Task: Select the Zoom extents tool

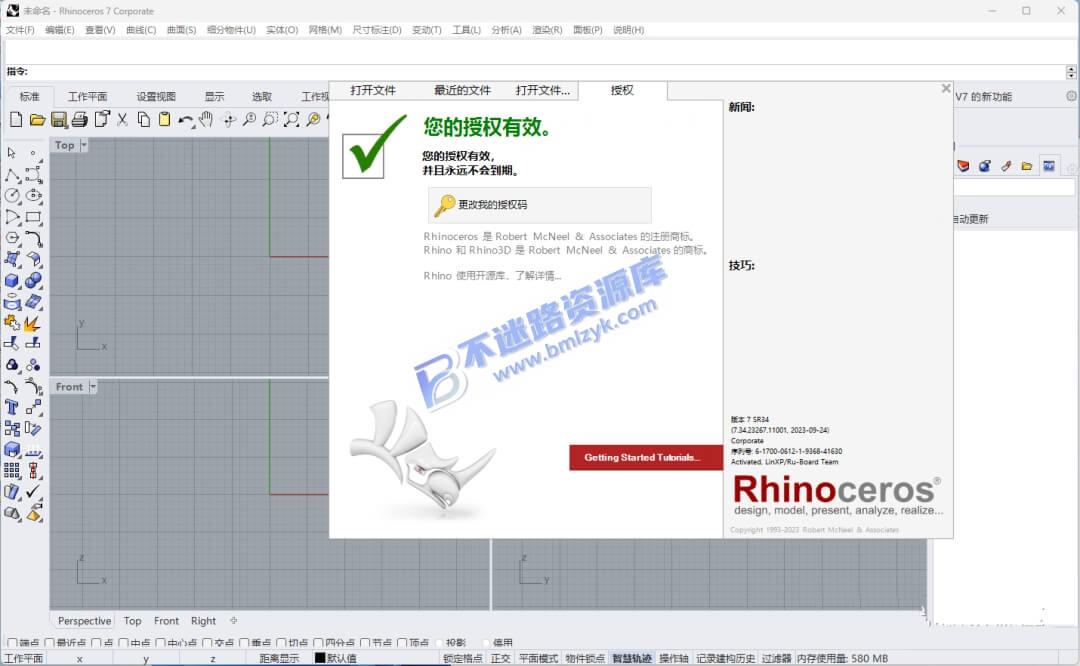Action: tap(291, 119)
